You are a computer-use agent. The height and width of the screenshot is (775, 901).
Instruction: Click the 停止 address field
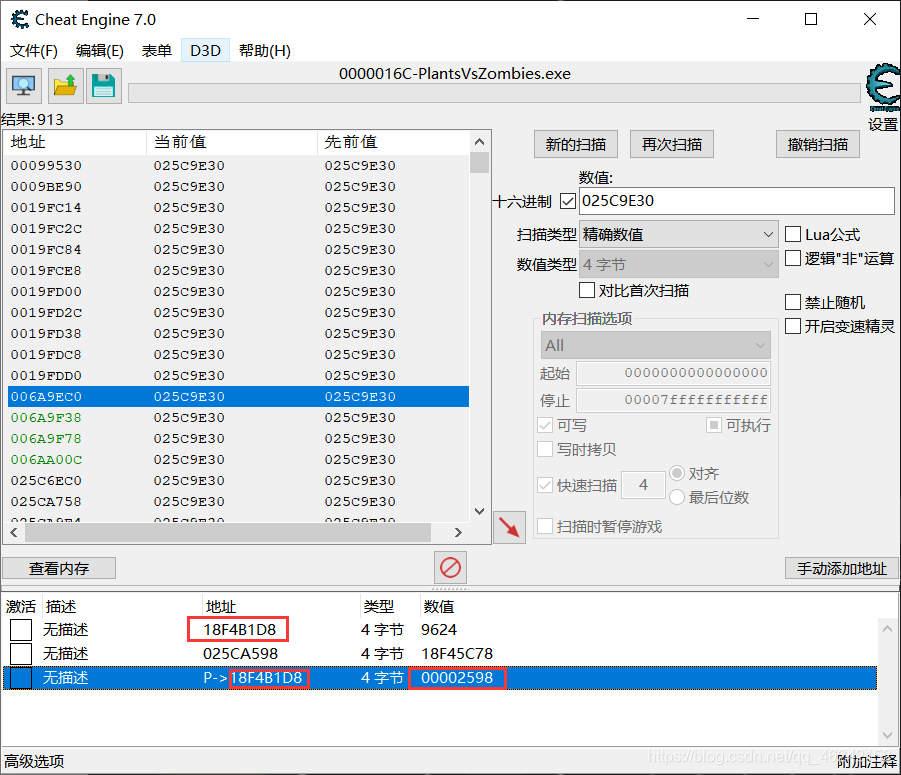[673, 400]
